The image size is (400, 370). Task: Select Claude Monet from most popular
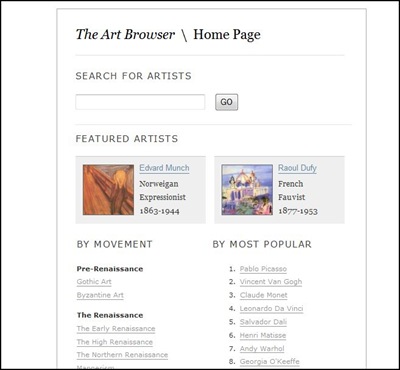pos(264,295)
